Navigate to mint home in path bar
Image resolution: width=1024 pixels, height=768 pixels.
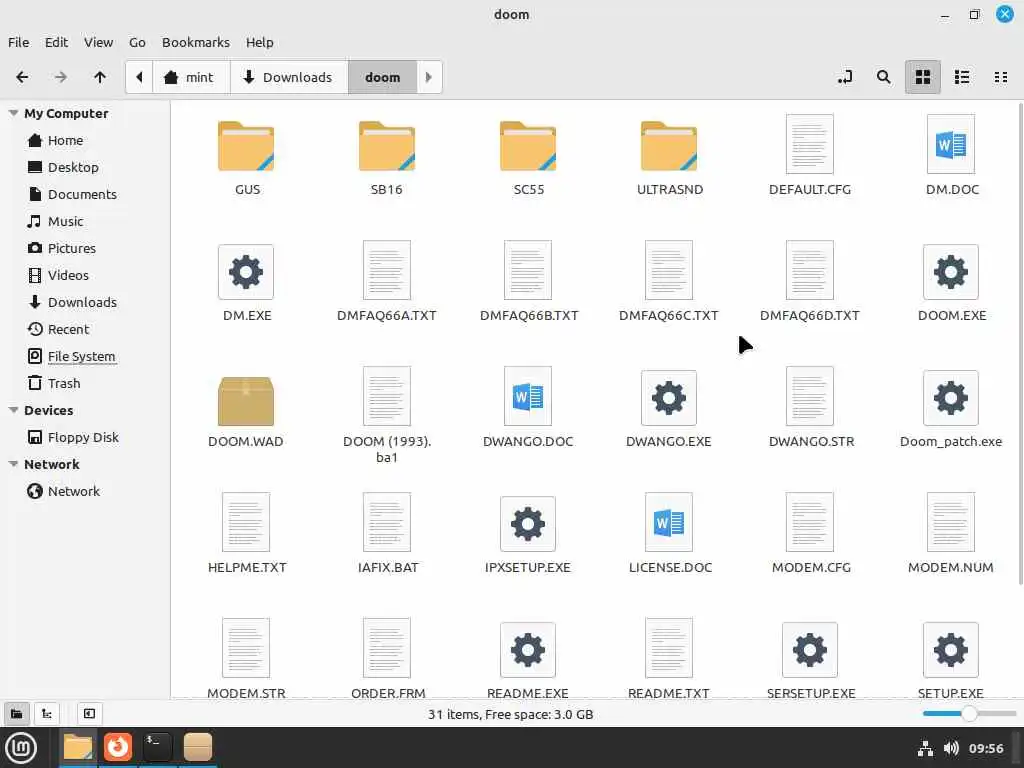(191, 77)
